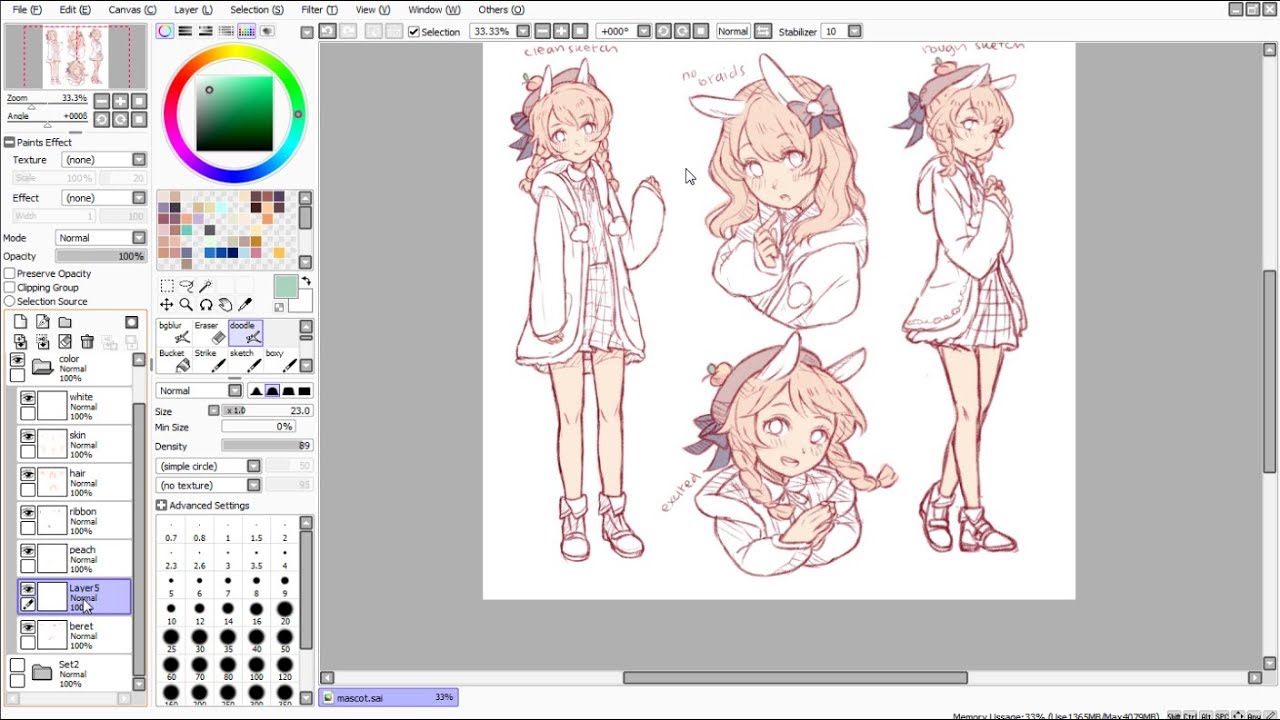This screenshot has height=720, width=1280.
Task: Hide the skin layer eye icon
Action: point(28,436)
